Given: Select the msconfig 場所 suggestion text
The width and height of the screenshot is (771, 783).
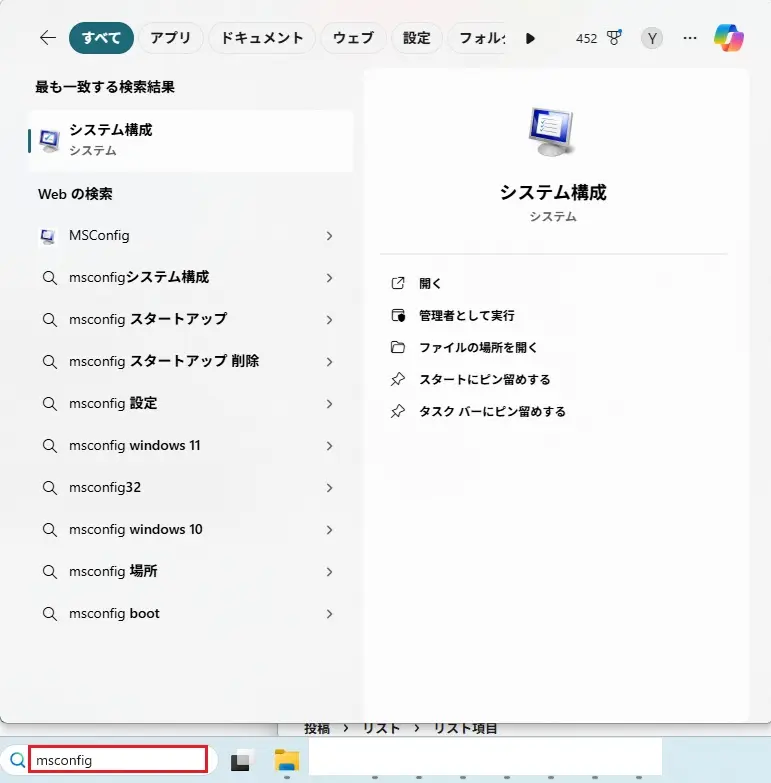Looking at the screenshot, I should (113, 571).
